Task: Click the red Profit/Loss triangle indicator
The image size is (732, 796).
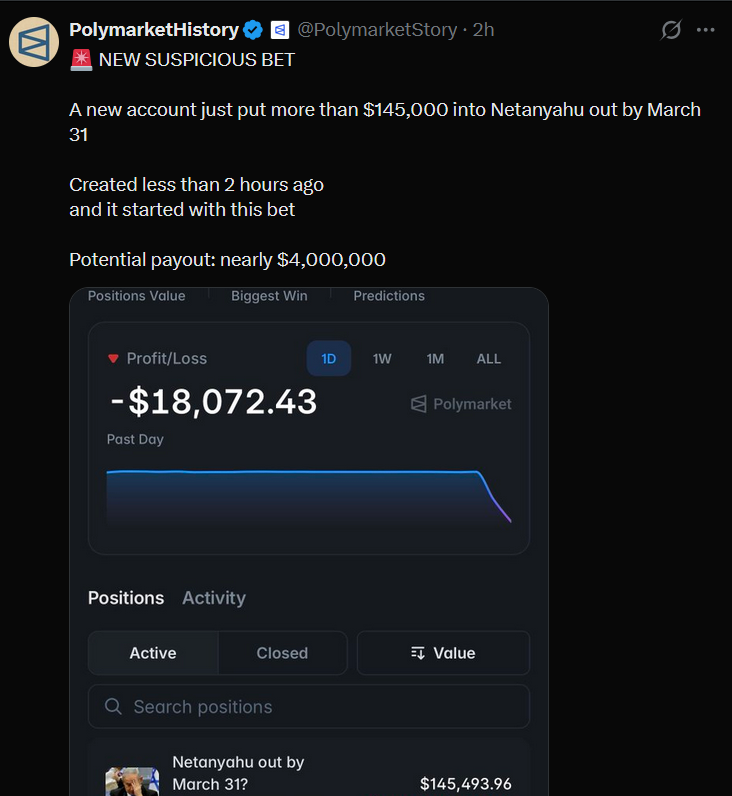Action: tap(113, 359)
